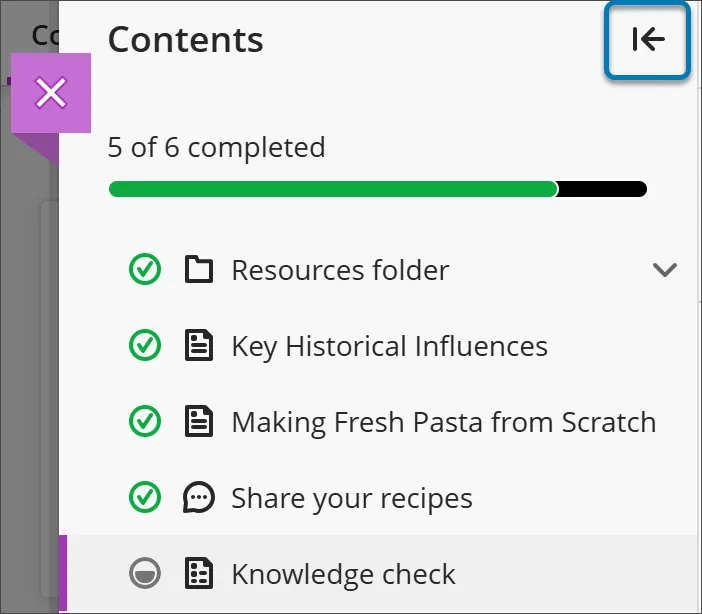This screenshot has height=614, width=702.
Task: Click the Key Historical Influences completed checkmark
Action: (145, 346)
